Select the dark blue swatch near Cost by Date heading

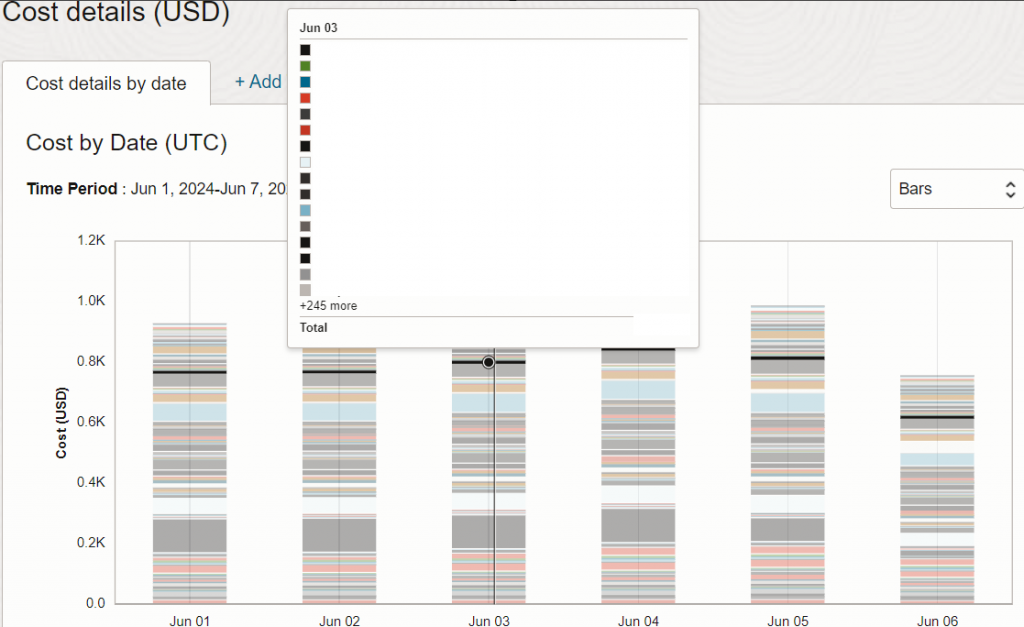pos(305,81)
